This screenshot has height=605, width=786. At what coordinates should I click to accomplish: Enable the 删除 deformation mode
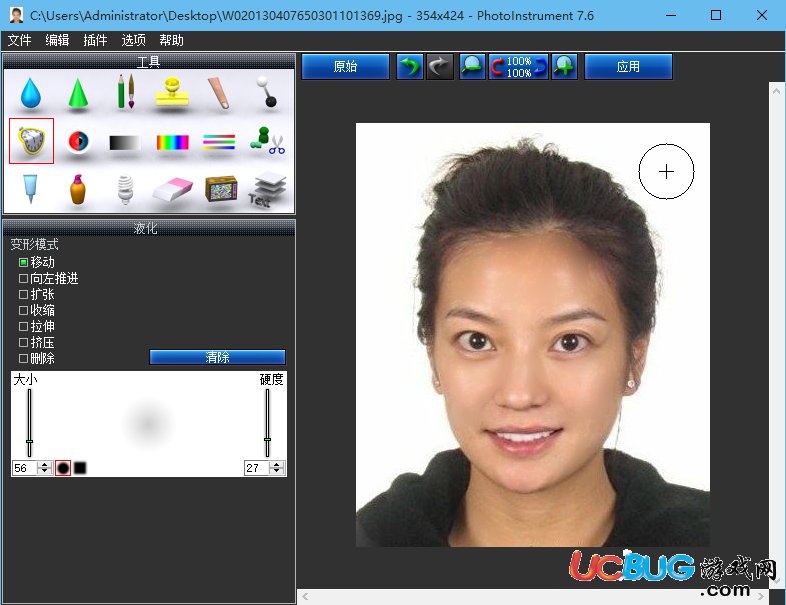pyautogui.click(x=23, y=358)
